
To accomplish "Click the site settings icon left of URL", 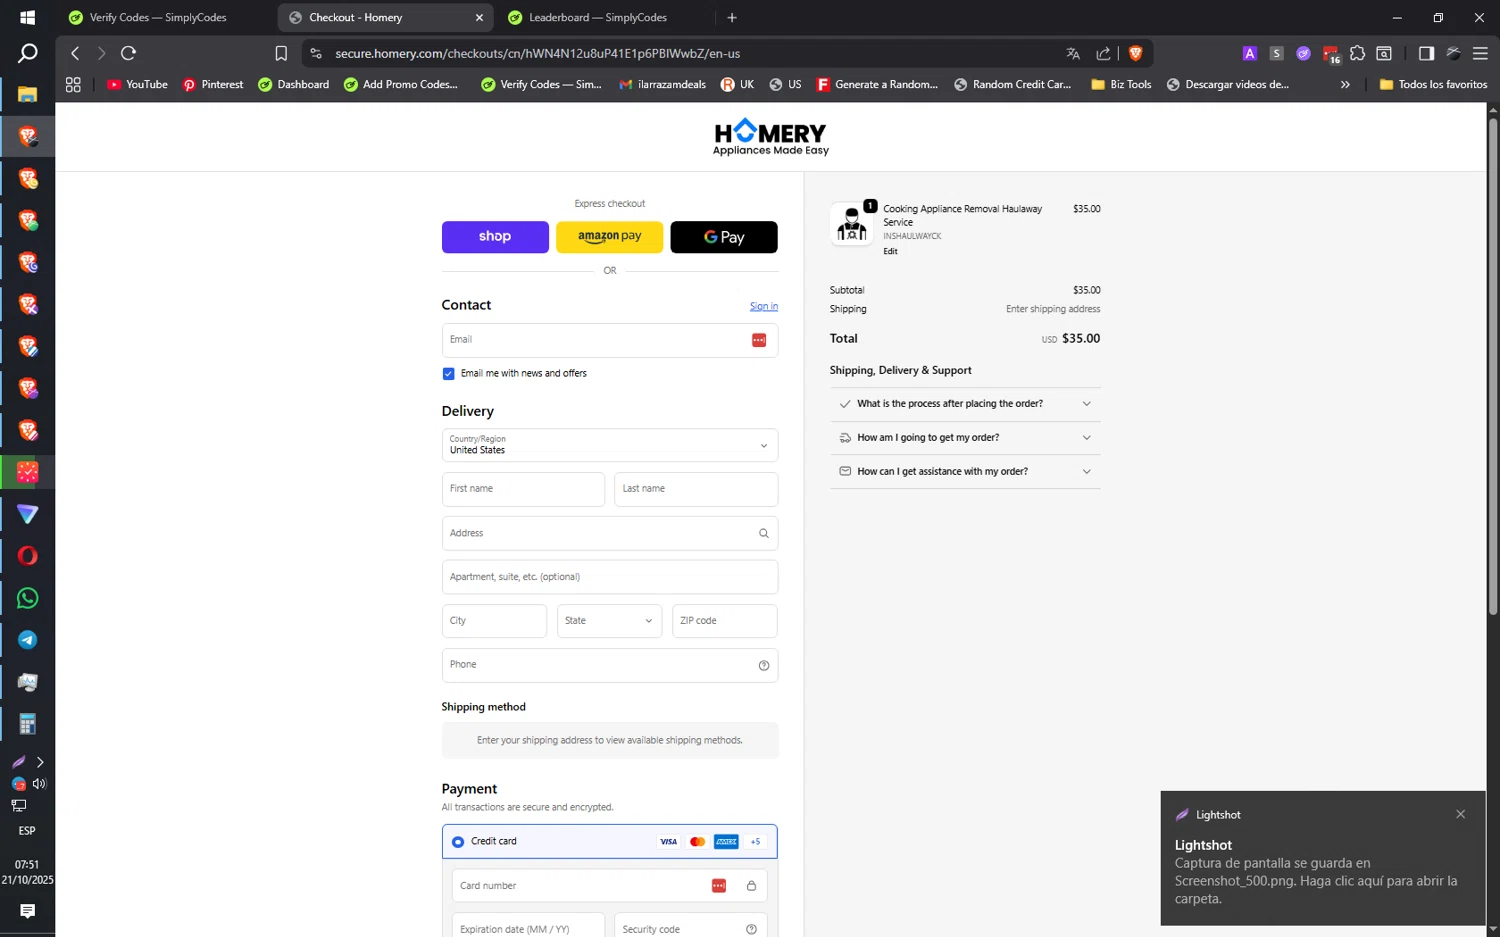I will (x=316, y=53).
